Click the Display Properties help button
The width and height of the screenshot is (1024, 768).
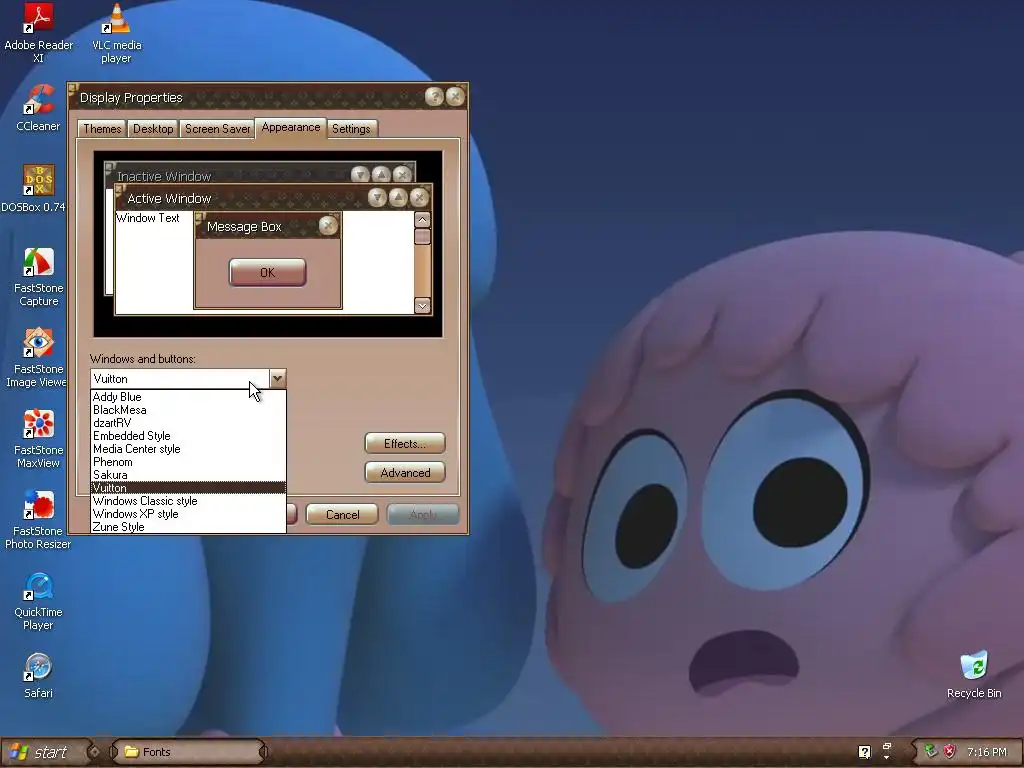[x=434, y=97]
